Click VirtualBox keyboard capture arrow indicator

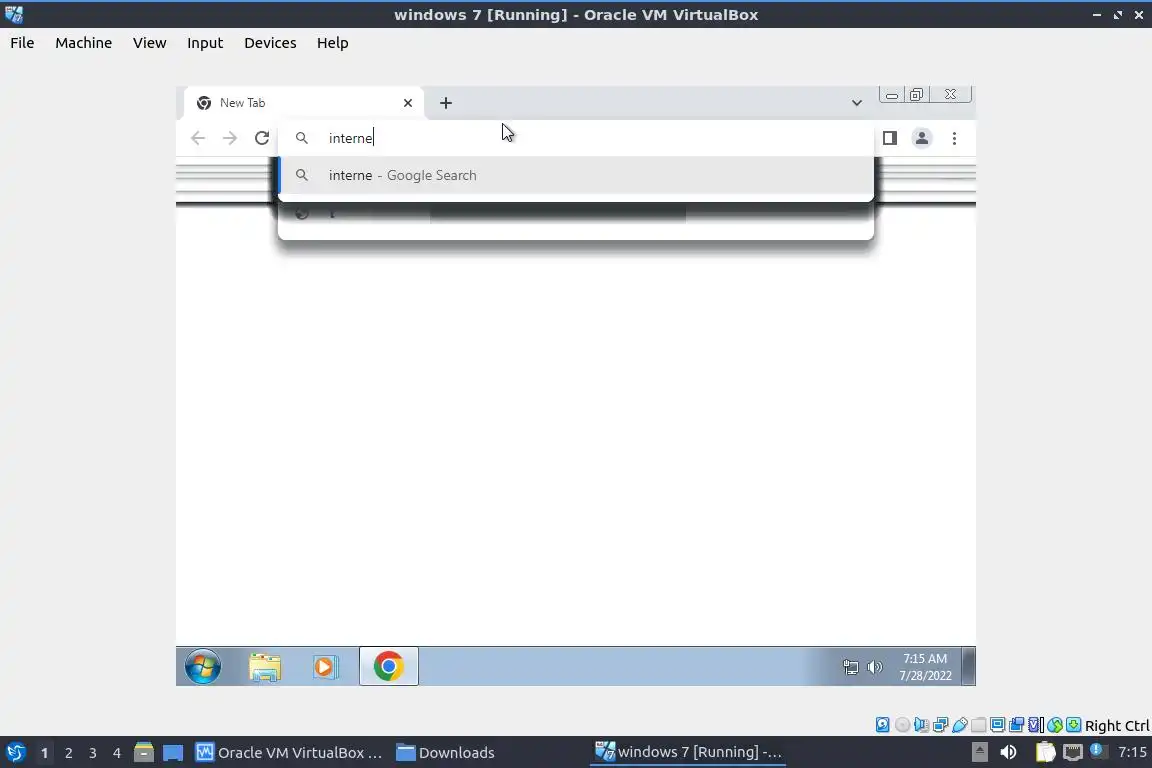[1073, 725]
